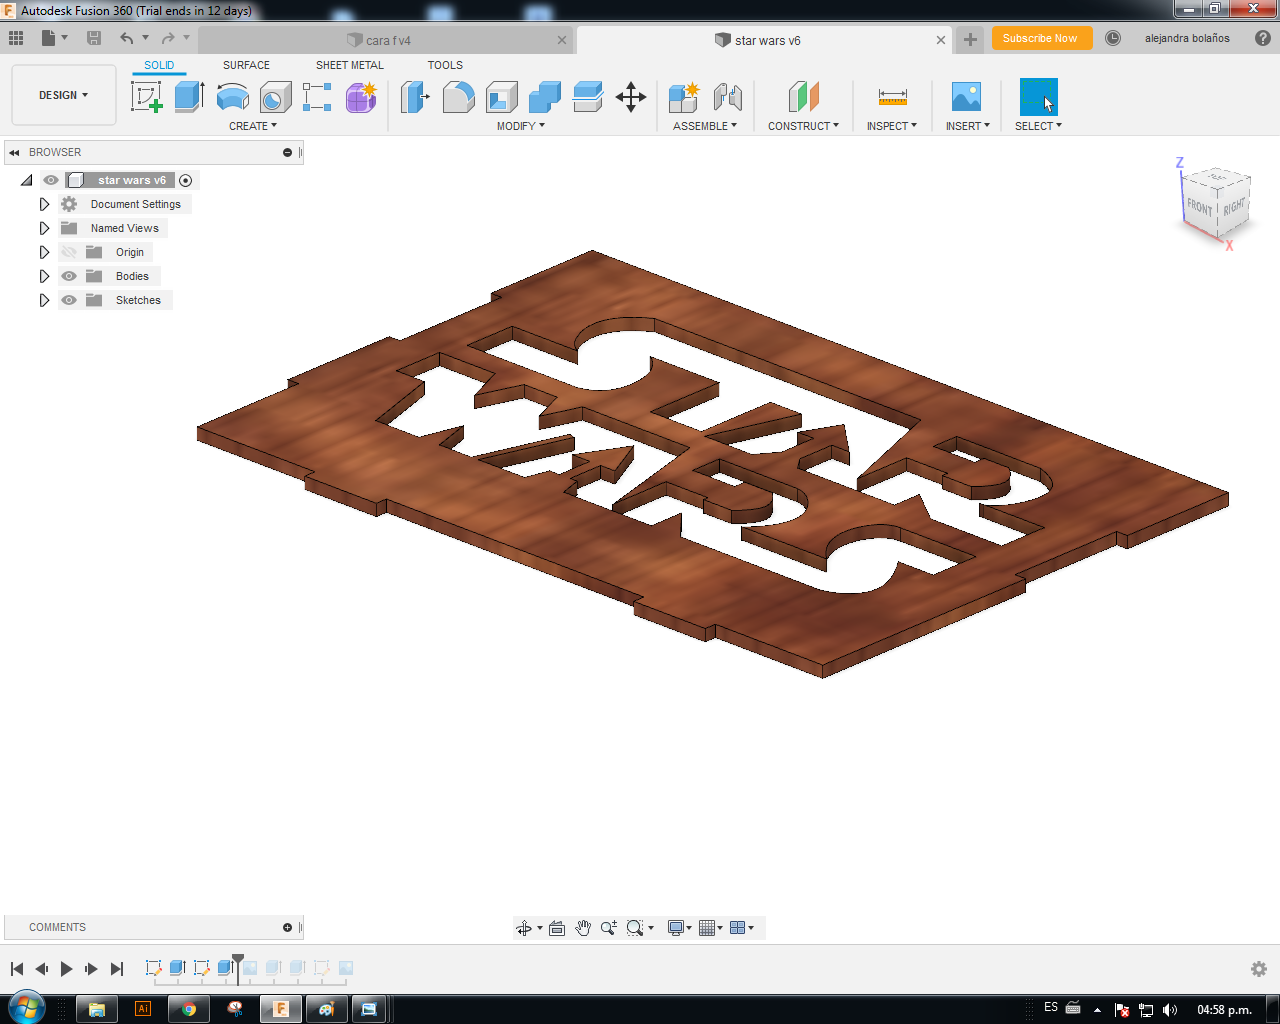The width and height of the screenshot is (1280, 1024).
Task: Click the Measure tool icon
Action: point(892,97)
